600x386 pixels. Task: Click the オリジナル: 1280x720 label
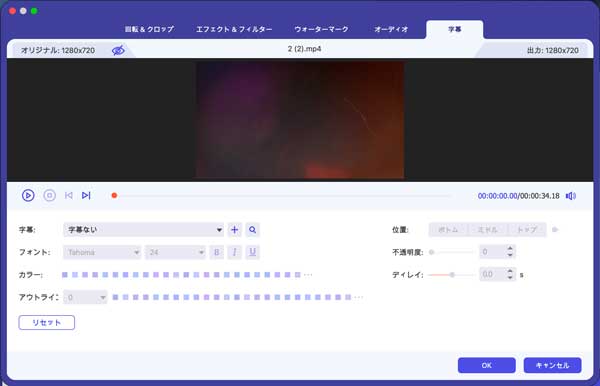[58, 50]
